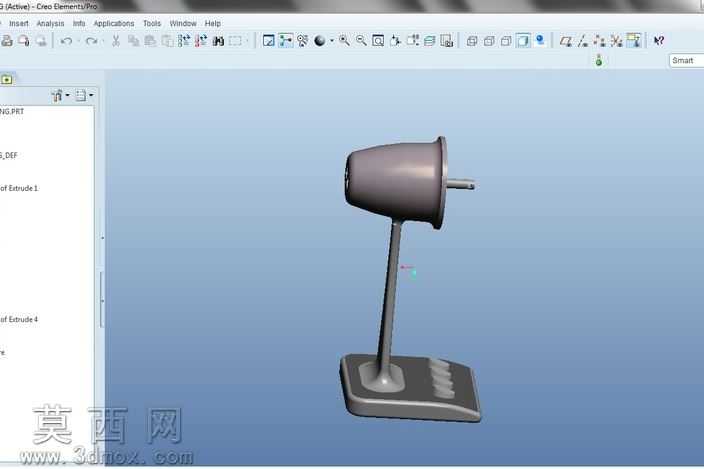Click the Zoom Out magnifier icon
The image size is (704, 469).
pos(361,41)
